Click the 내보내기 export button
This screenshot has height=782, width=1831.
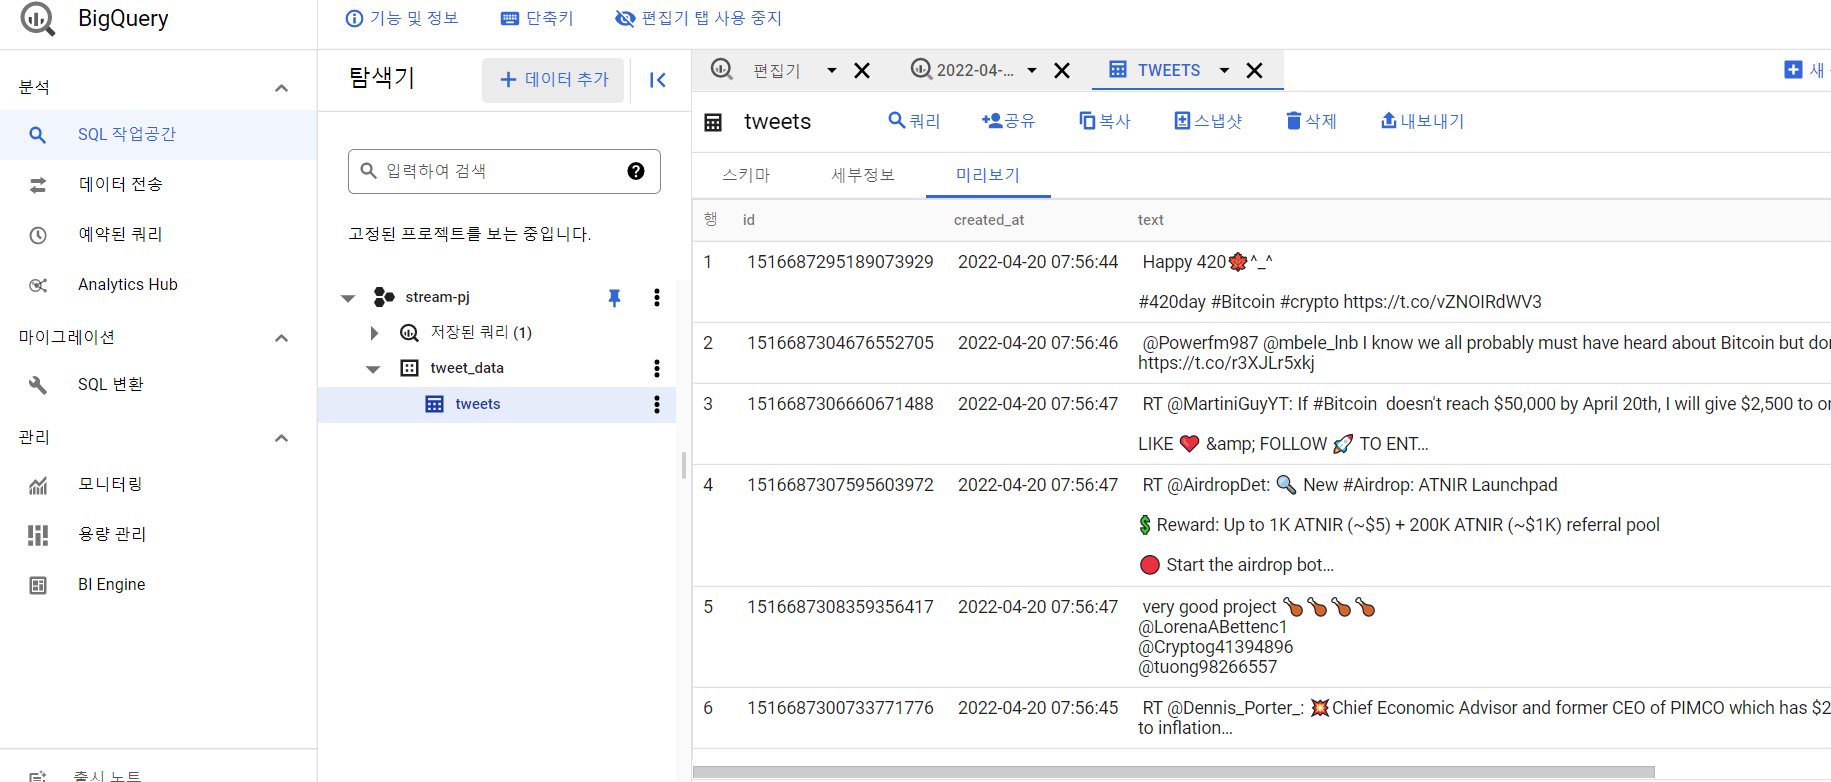[x=1422, y=121]
